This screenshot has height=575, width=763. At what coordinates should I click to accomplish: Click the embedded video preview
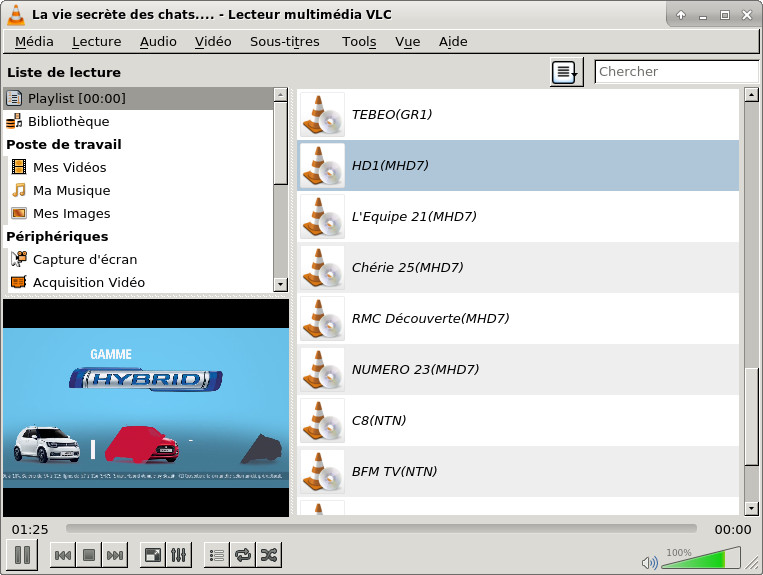click(x=146, y=408)
